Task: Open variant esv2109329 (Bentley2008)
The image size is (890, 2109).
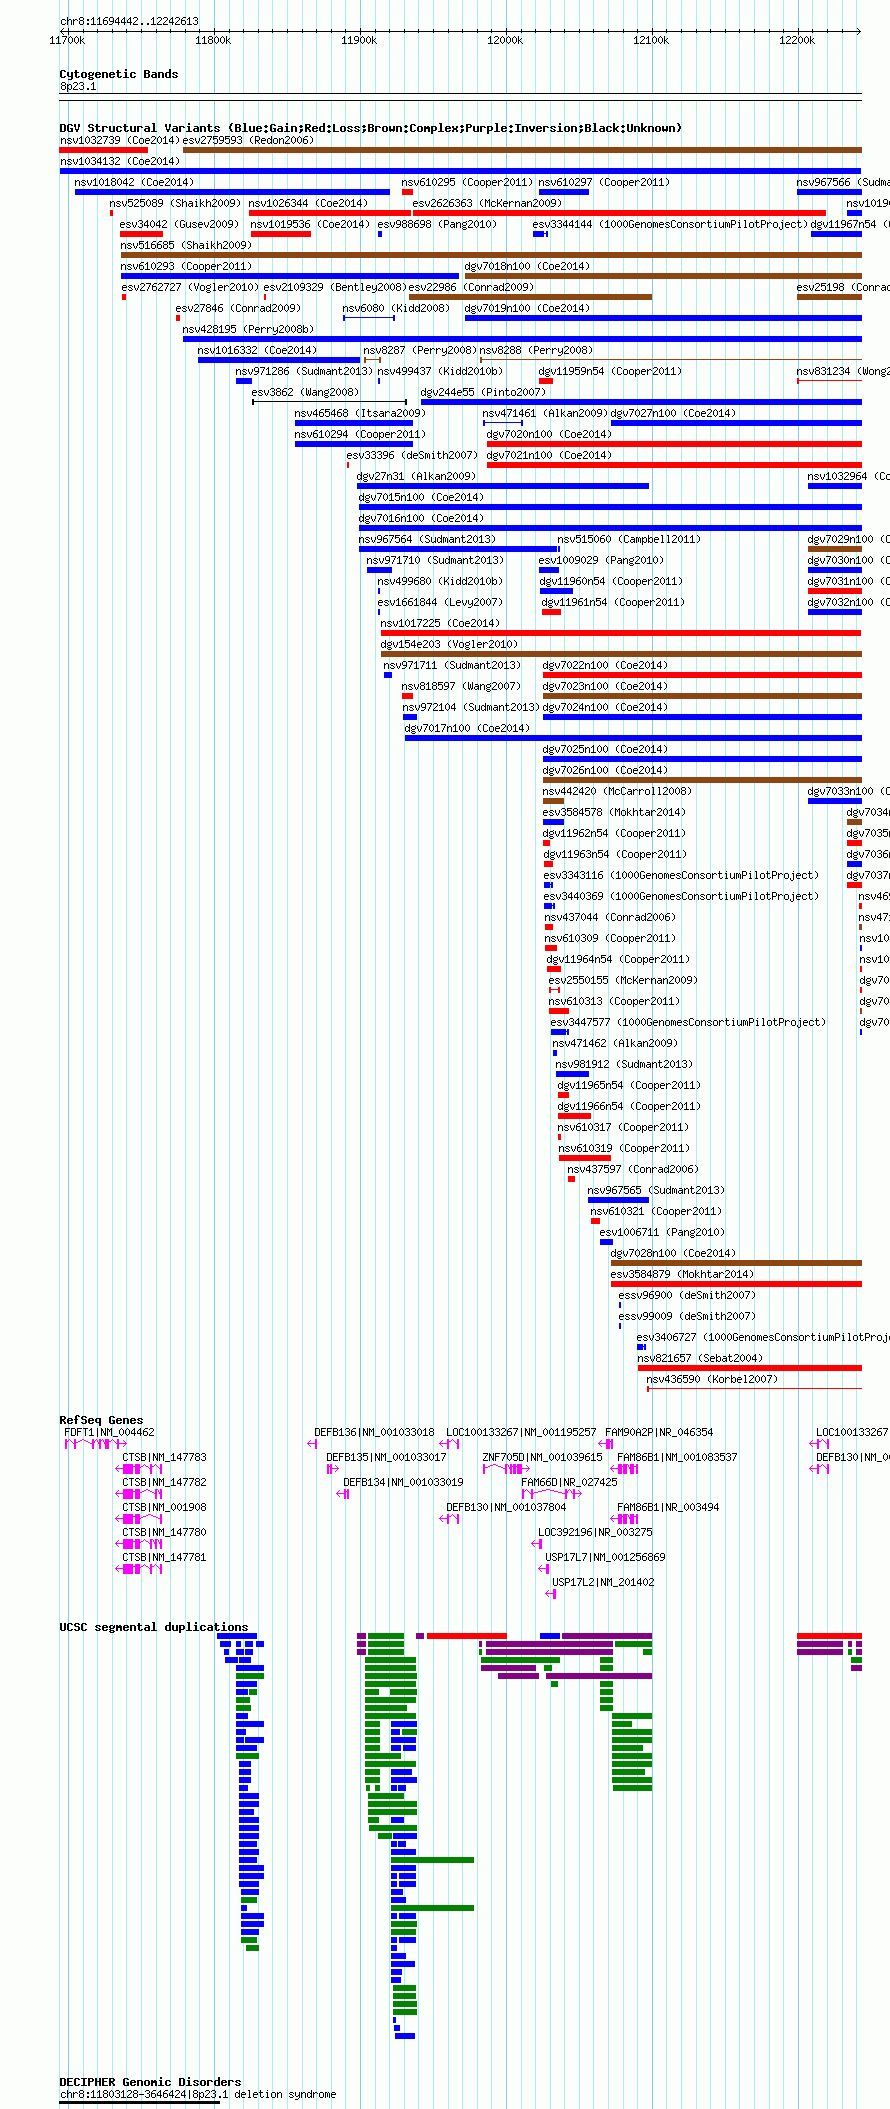Action: click(335, 287)
